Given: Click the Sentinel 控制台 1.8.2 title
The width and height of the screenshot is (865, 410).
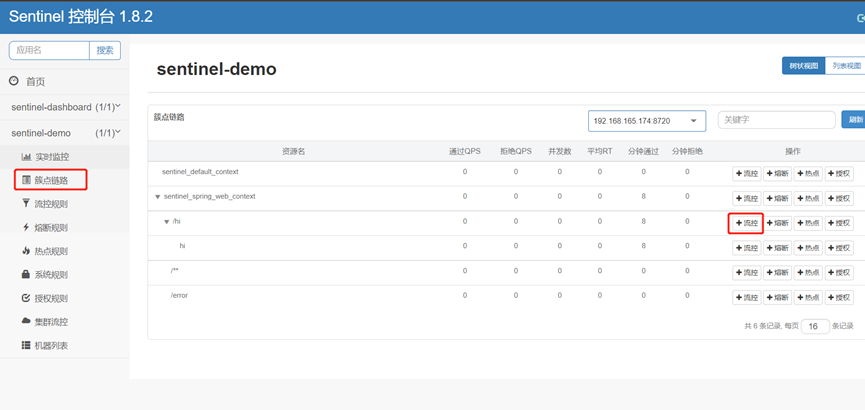Looking at the screenshot, I should (x=81, y=17).
